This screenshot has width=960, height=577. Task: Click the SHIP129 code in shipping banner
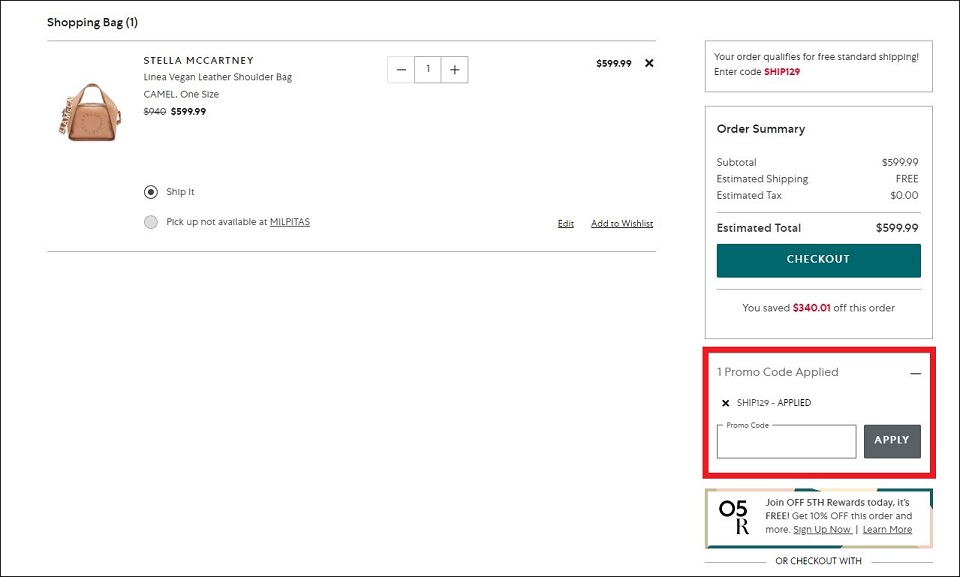point(782,72)
